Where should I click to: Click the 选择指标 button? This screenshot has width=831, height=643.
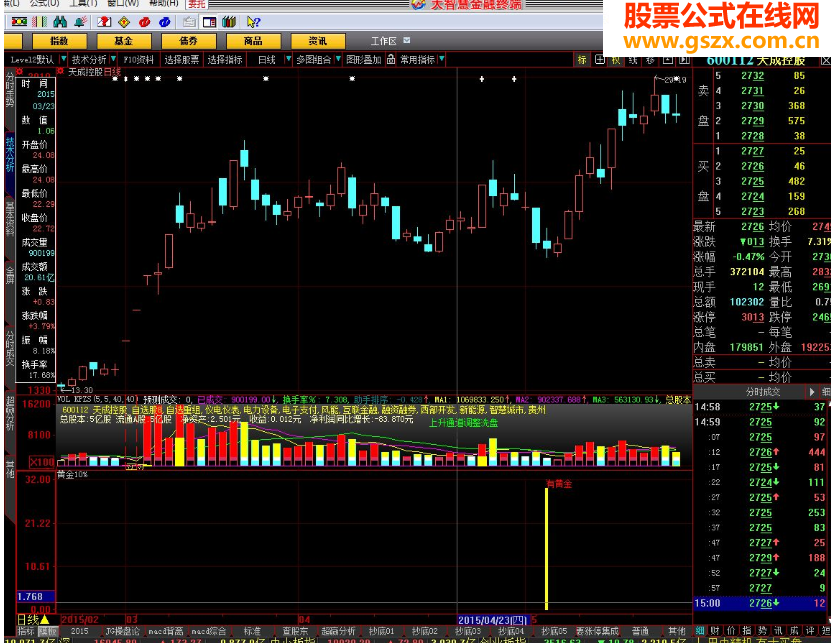tap(225, 59)
